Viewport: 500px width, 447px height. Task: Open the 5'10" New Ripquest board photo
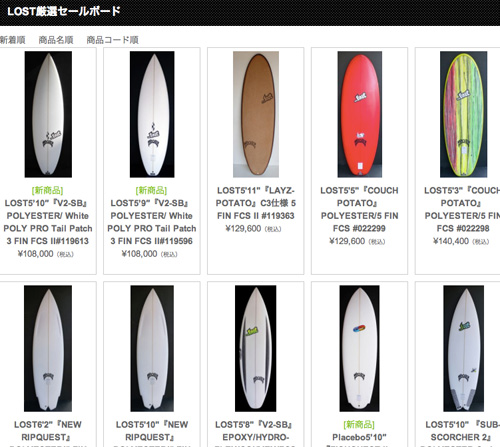[152, 348]
